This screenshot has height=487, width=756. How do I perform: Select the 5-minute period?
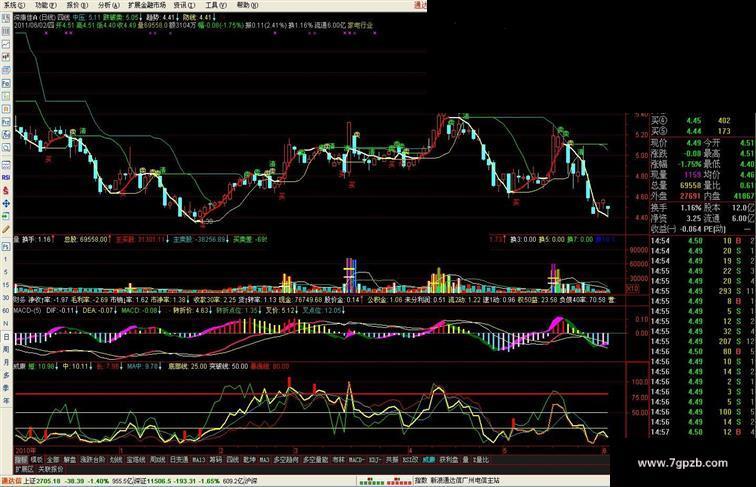coord(6,272)
